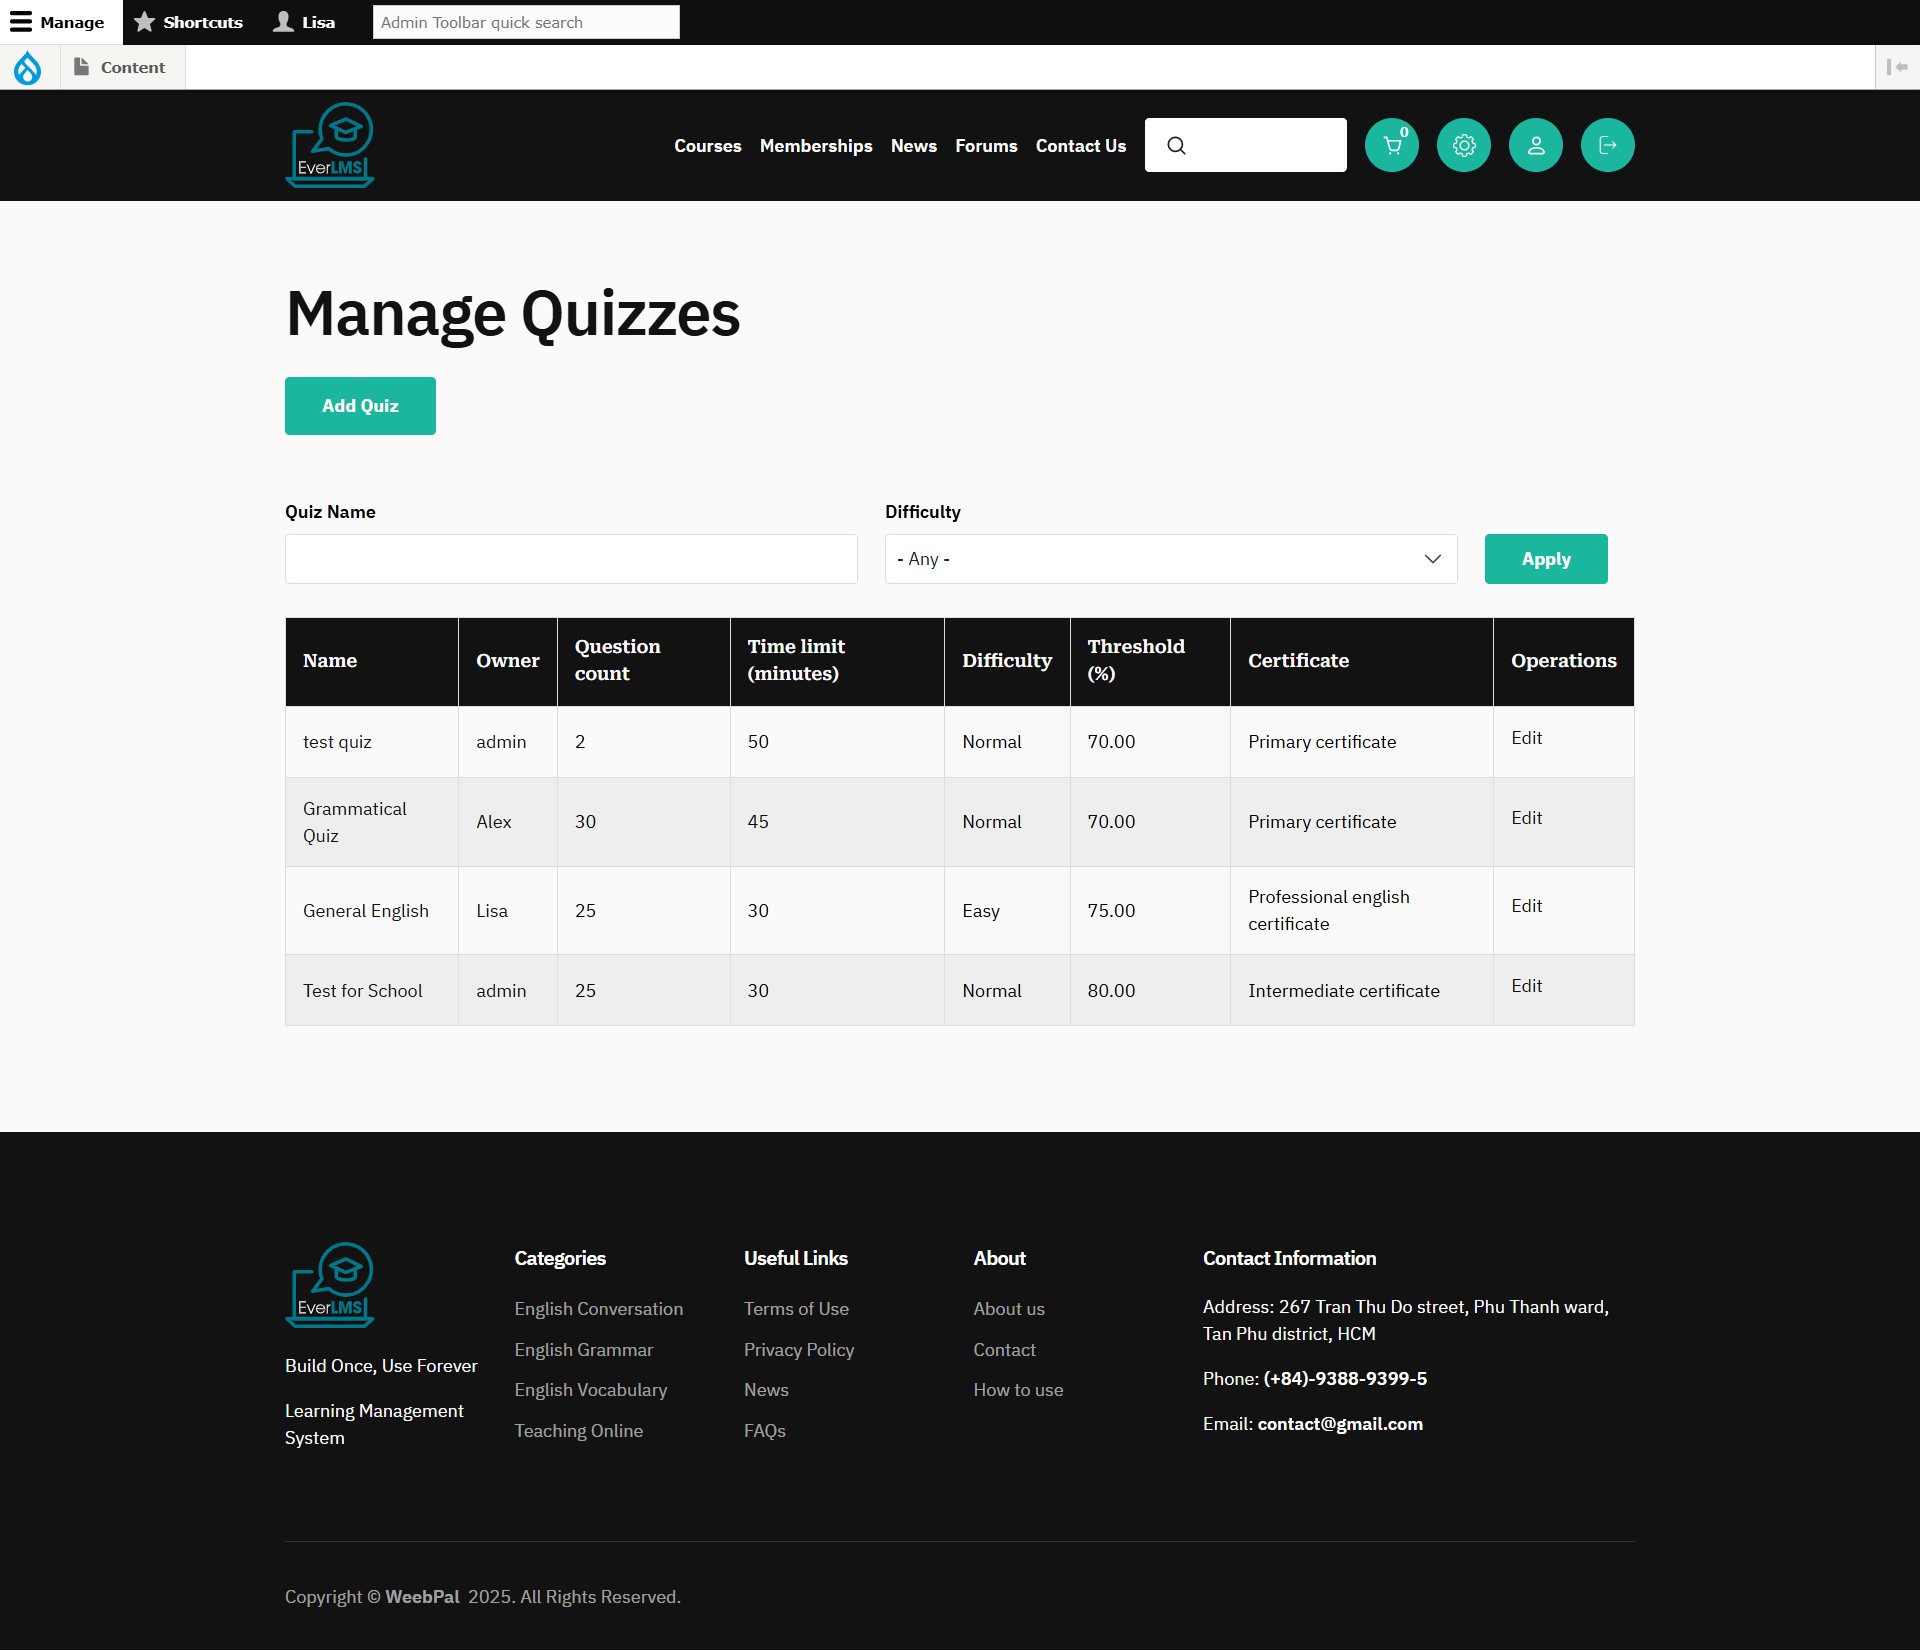
Task: Click the EverLMS logo in header
Action: pyautogui.click(x=330, y=145)
